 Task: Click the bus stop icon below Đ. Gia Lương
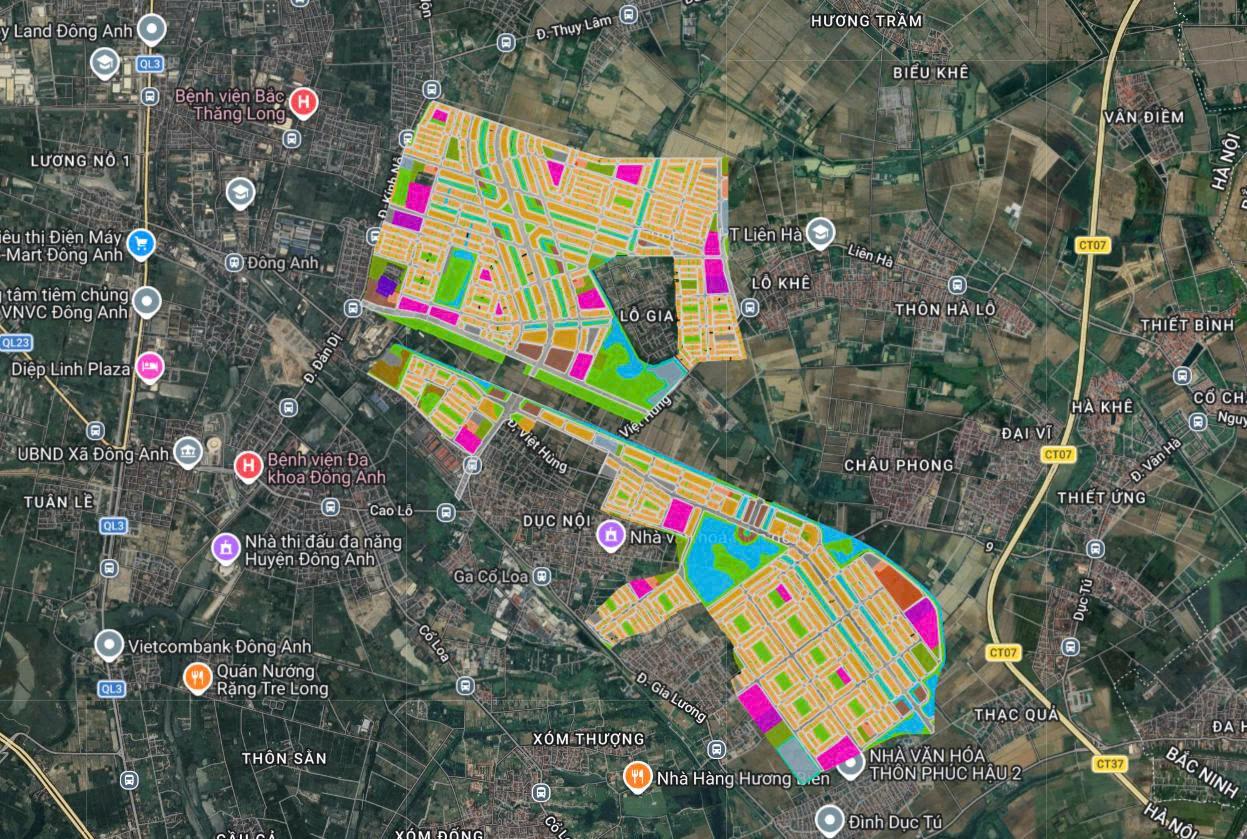(x=716, y=749)
